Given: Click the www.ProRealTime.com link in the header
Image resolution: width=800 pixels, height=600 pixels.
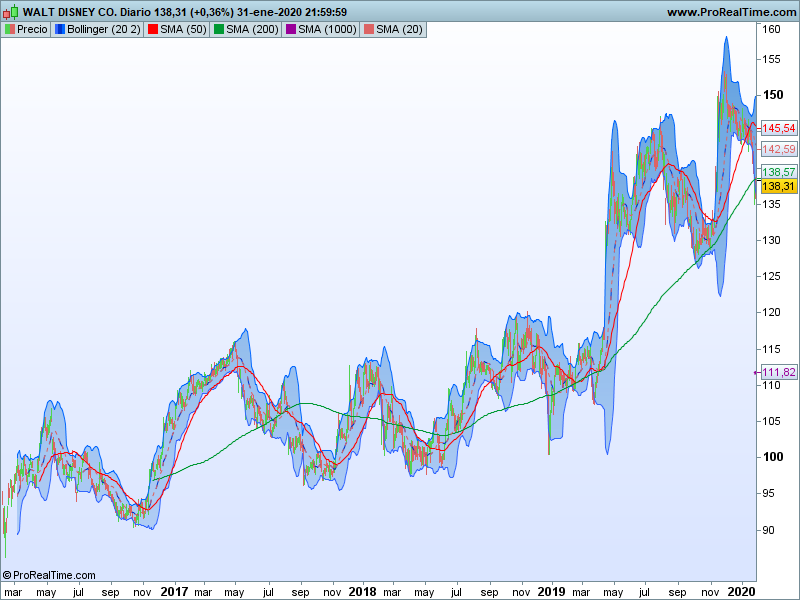Looking at the screenshot, I should tap(731, 12).
